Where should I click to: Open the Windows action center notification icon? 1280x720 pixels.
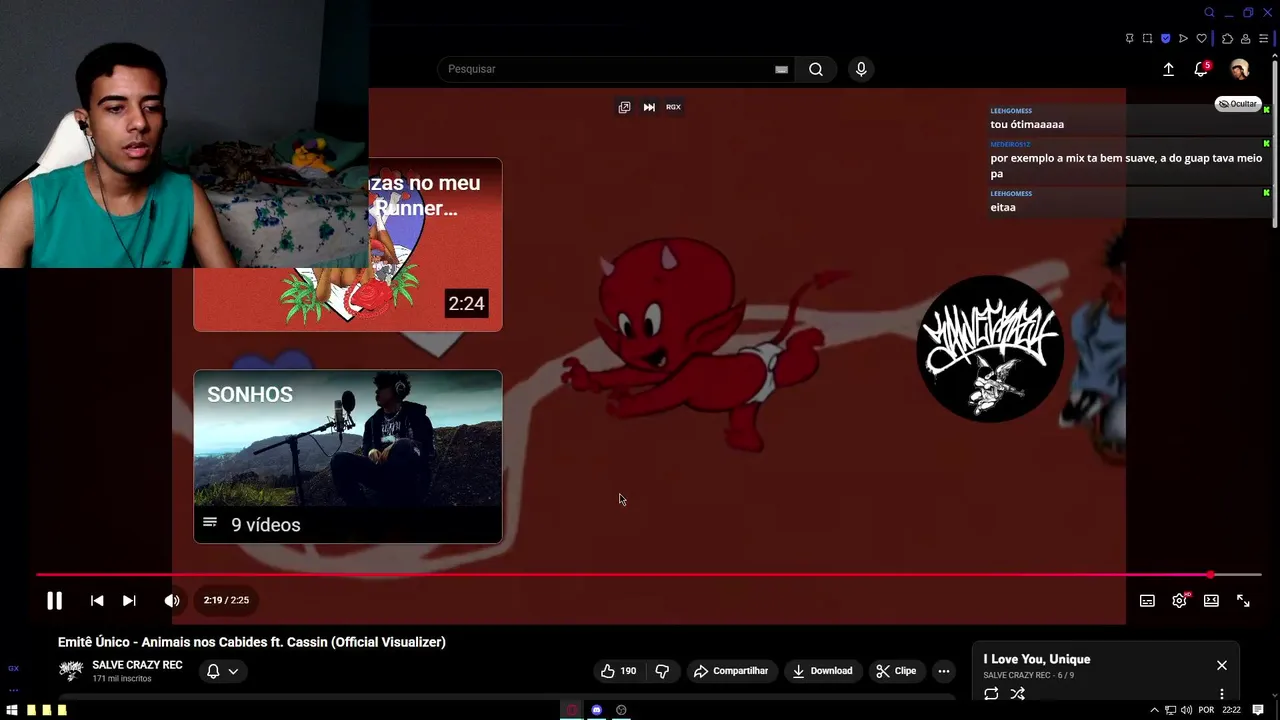1258,710
